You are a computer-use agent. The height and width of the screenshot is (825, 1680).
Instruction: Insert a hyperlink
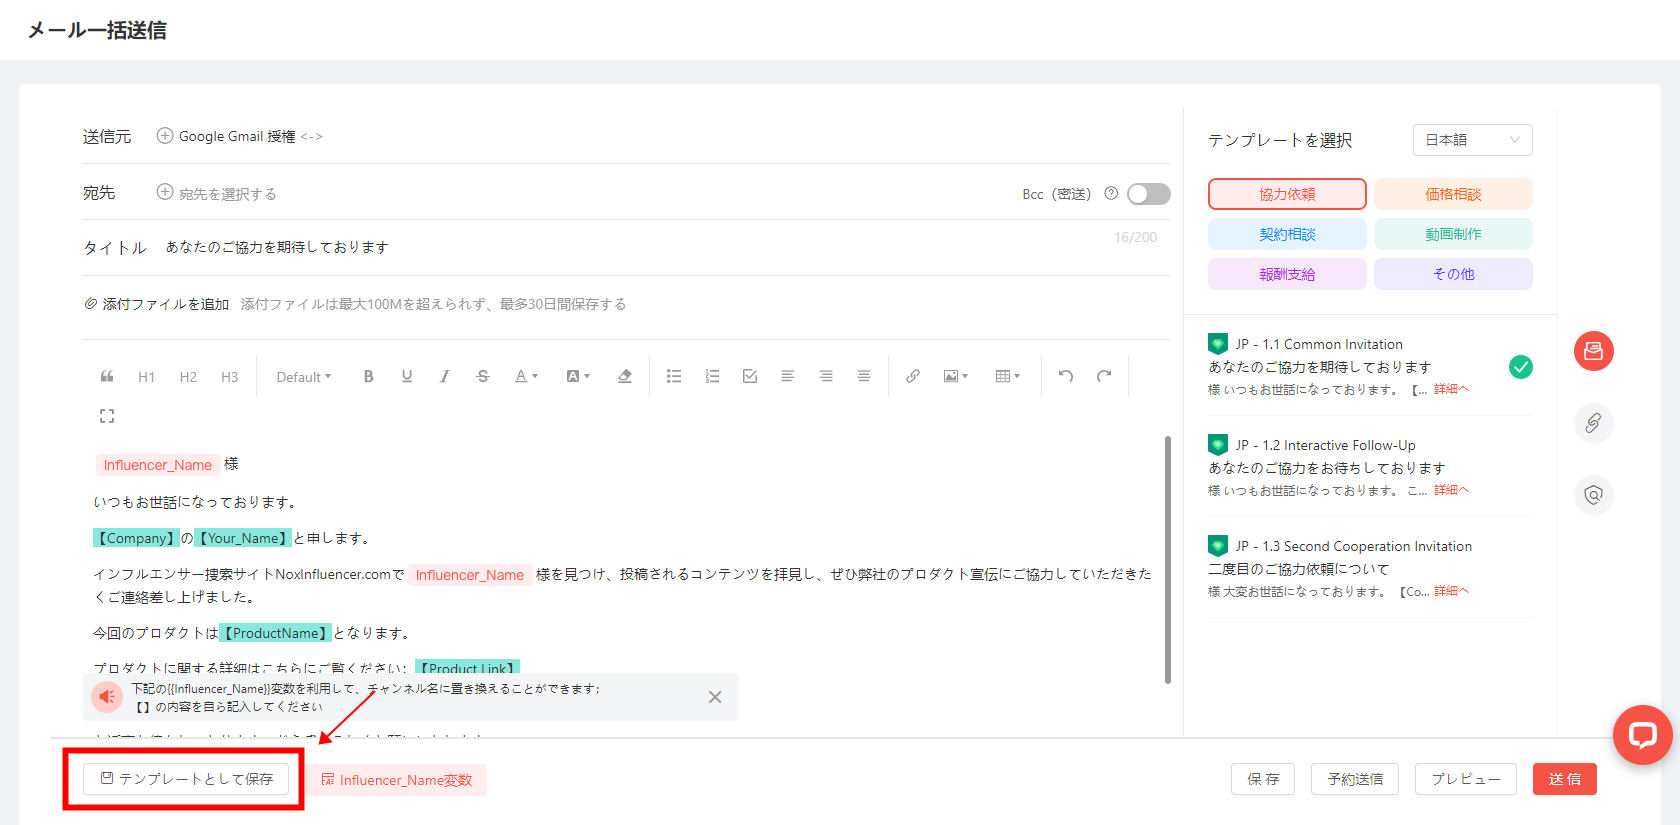(913, 377)
